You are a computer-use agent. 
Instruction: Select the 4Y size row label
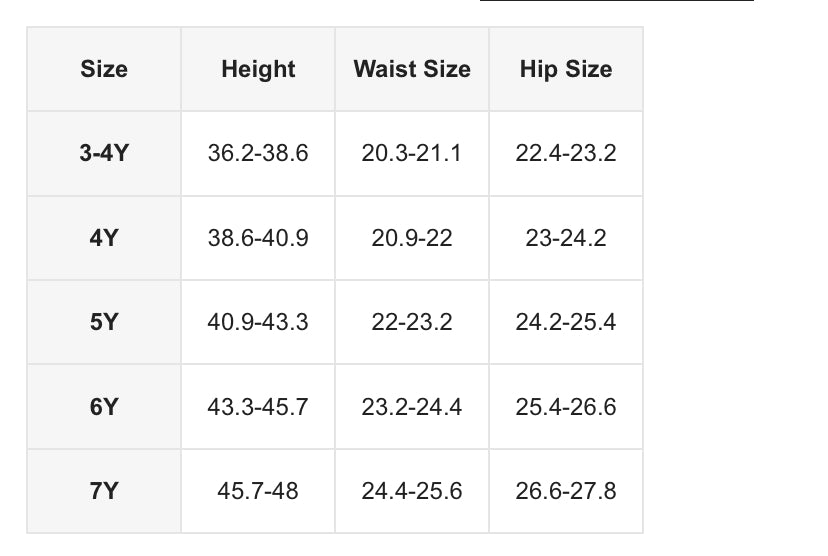(104, 239)
